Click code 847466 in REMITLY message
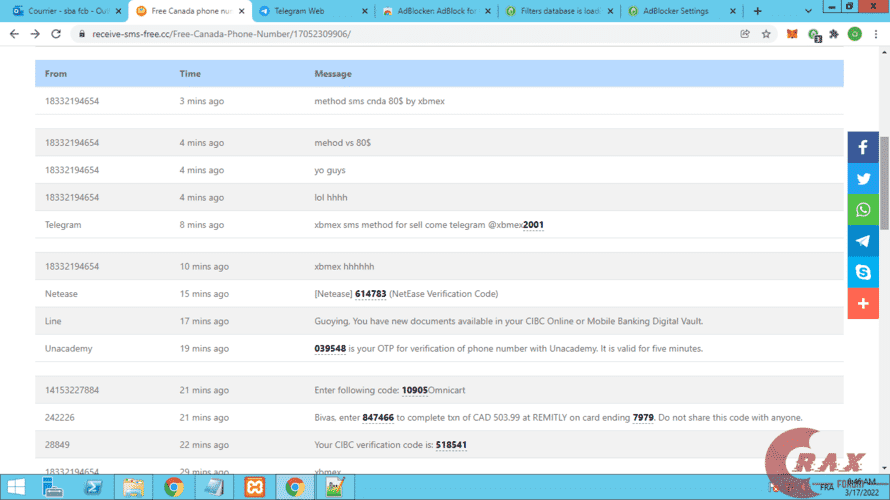 378,418
